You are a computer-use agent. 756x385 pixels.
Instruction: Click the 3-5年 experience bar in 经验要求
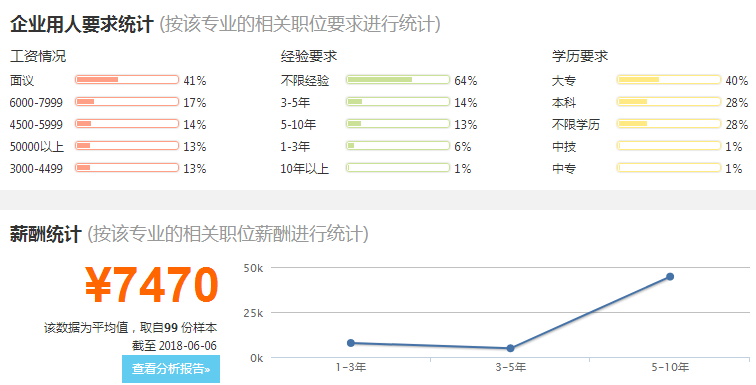click(x=398, y=102)
